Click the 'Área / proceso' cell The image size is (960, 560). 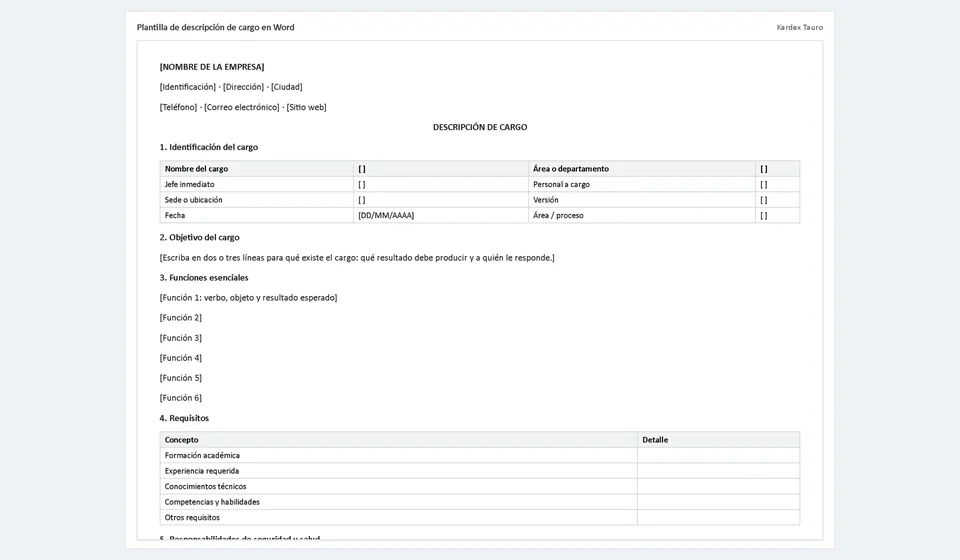tap(642, 215)
